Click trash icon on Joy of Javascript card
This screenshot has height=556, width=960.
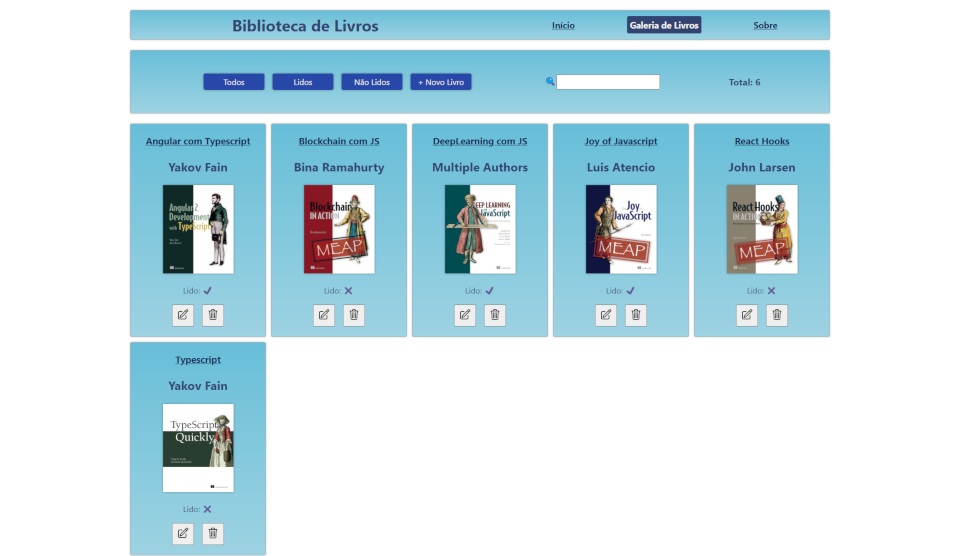coord(636,315)
